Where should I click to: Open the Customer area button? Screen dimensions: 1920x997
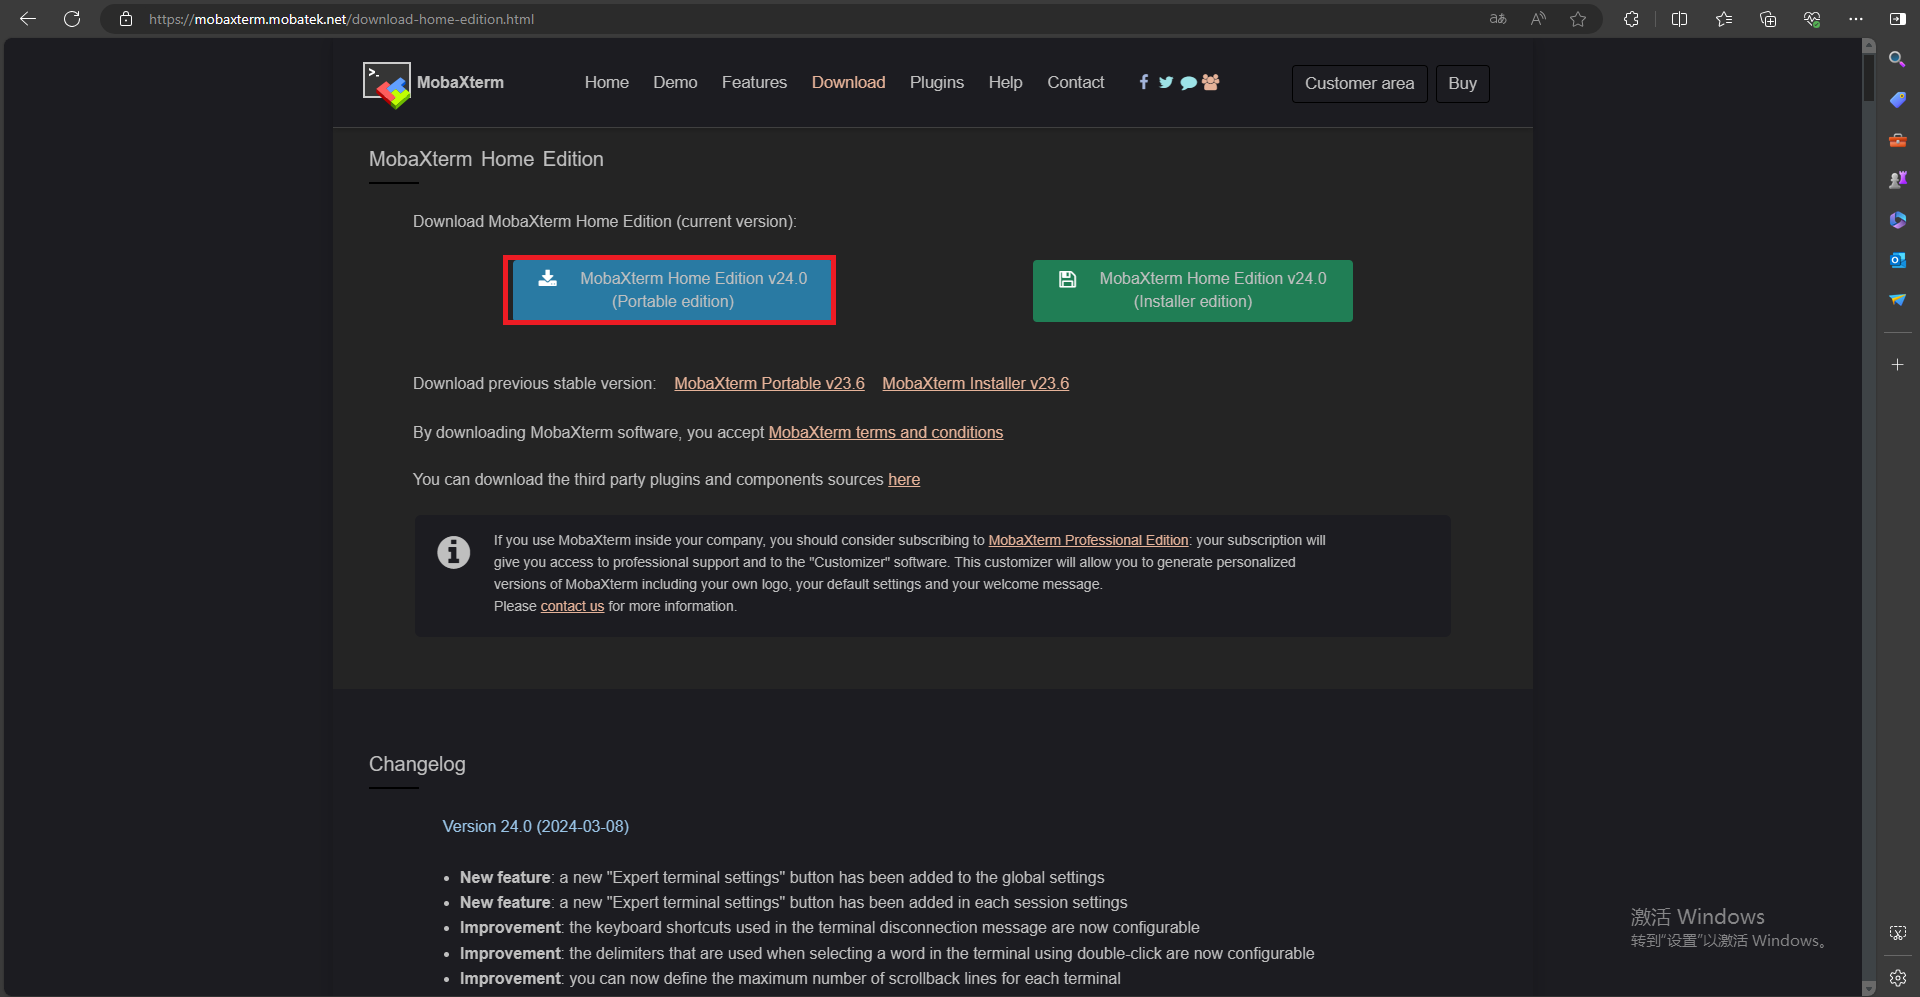click(x=1359, y=83)
